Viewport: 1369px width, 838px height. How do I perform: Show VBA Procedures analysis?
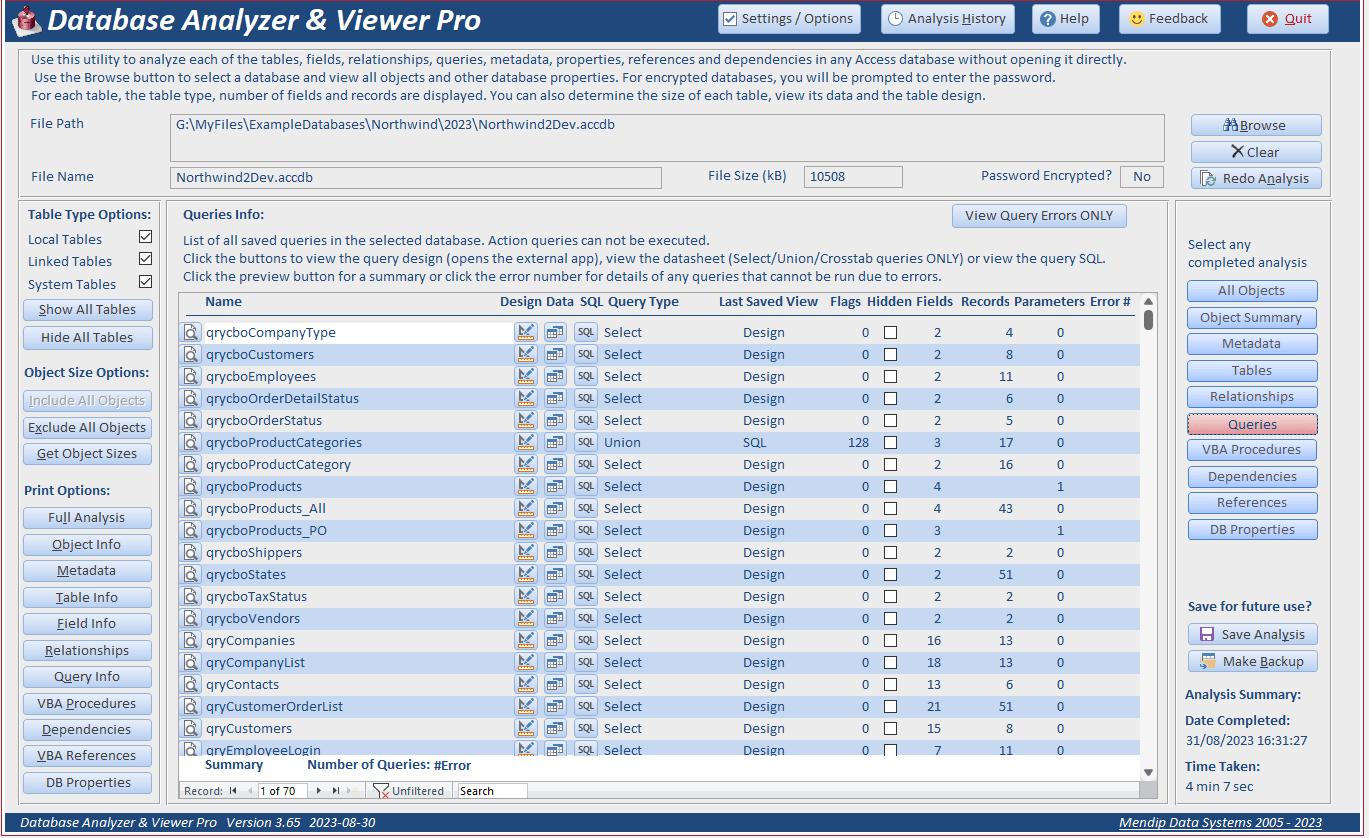click(x=1252, y=450)
